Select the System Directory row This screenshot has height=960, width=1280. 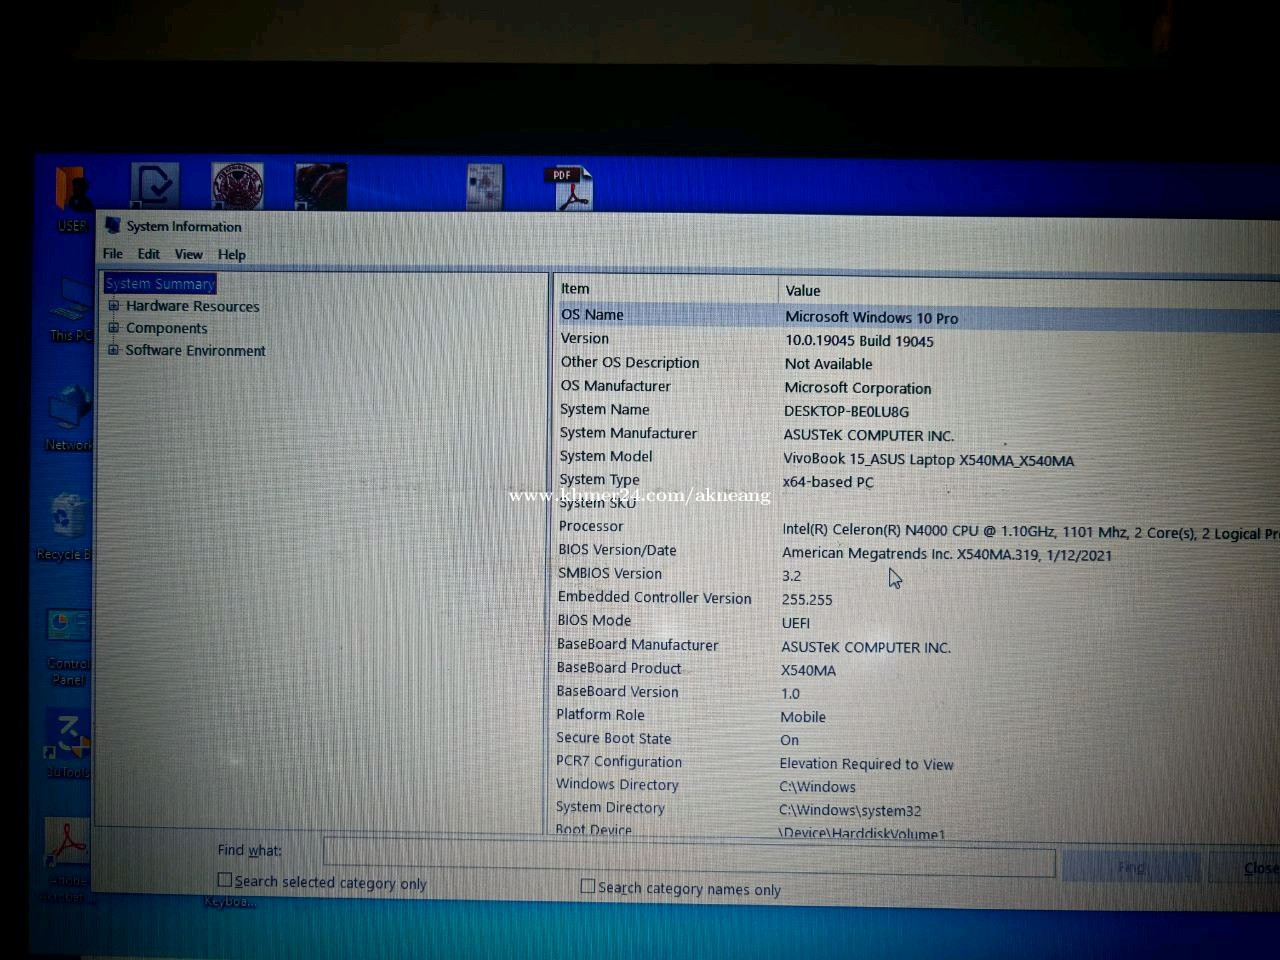(x=918, y=809)
